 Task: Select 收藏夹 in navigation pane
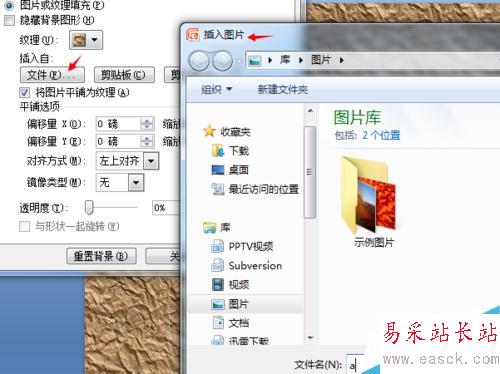coord(235,132)
